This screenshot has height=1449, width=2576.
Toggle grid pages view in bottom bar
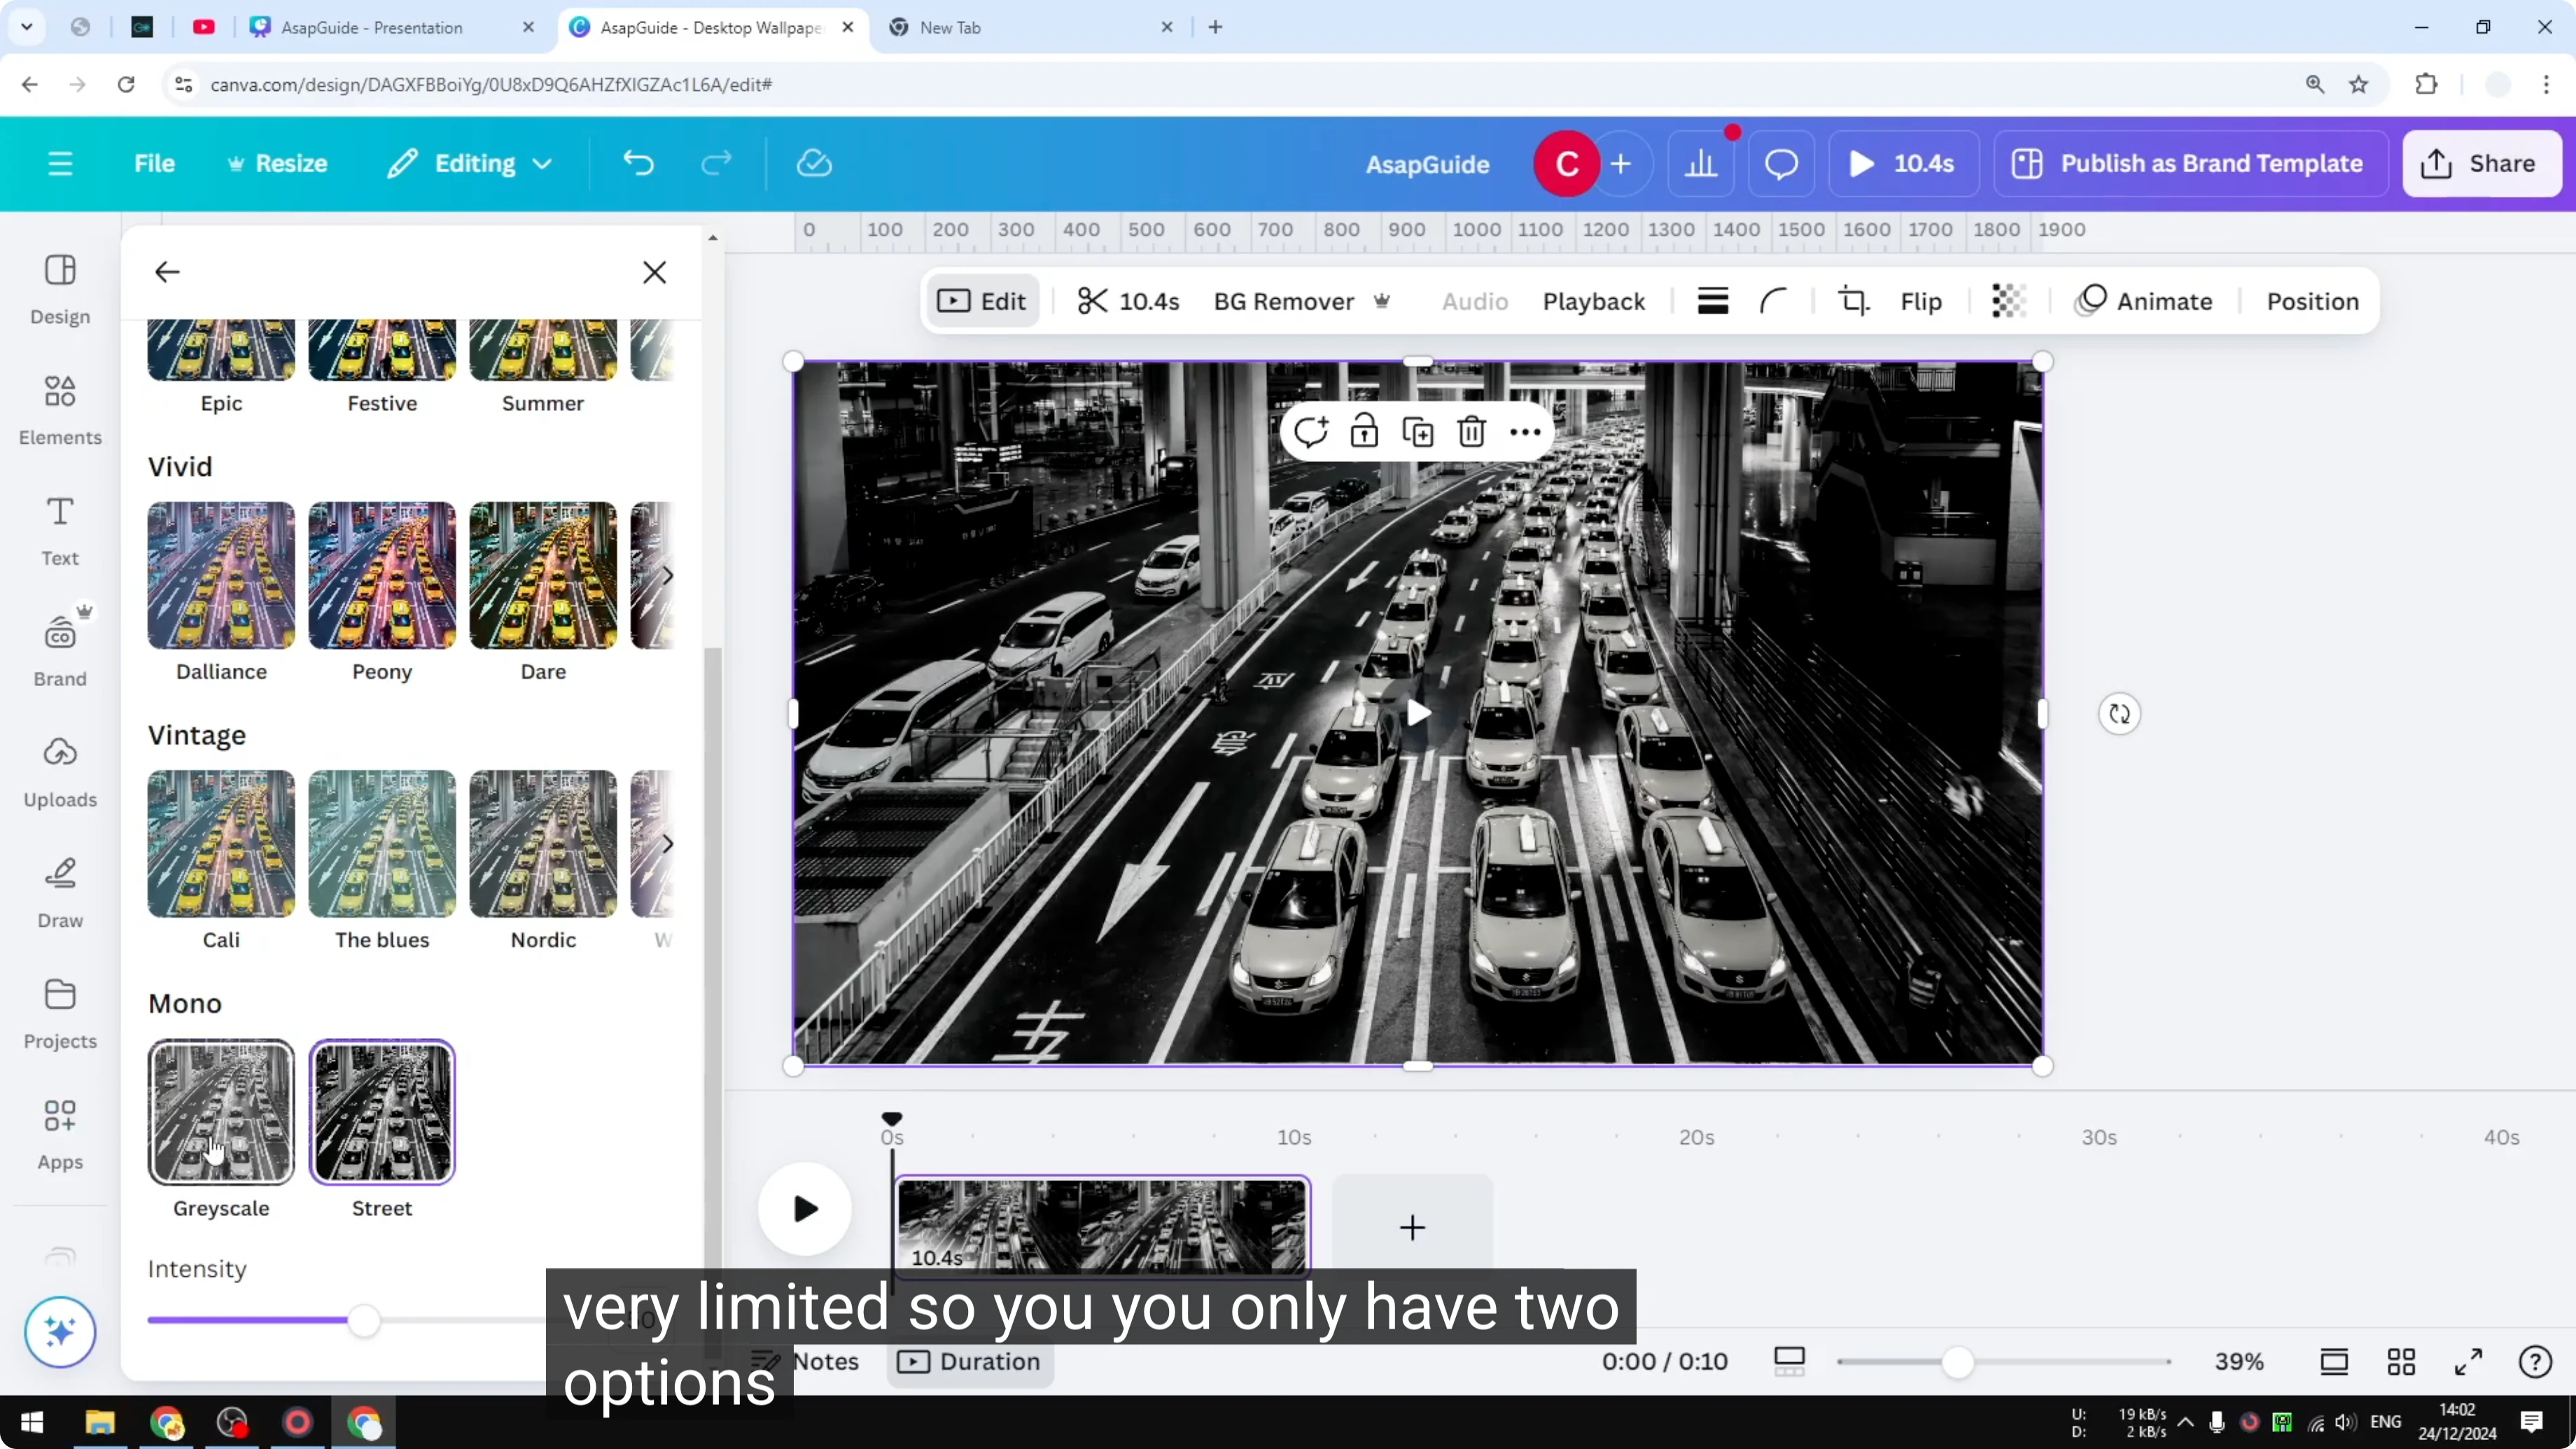pyautogui.click(x=2402, y=1361)
